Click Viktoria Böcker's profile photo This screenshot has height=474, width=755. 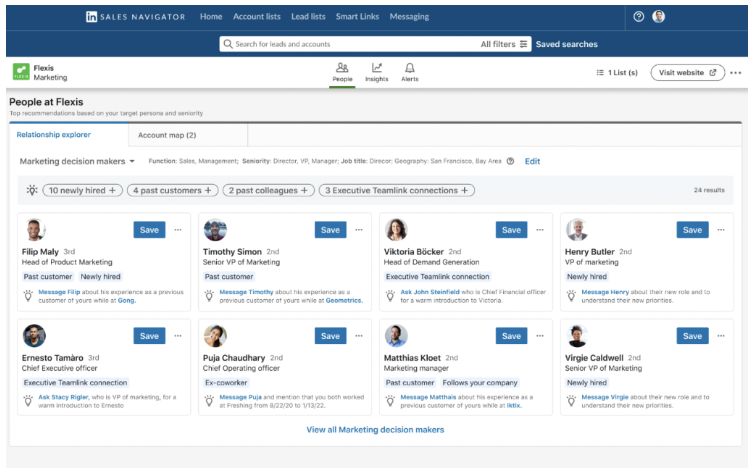point(396,230)
